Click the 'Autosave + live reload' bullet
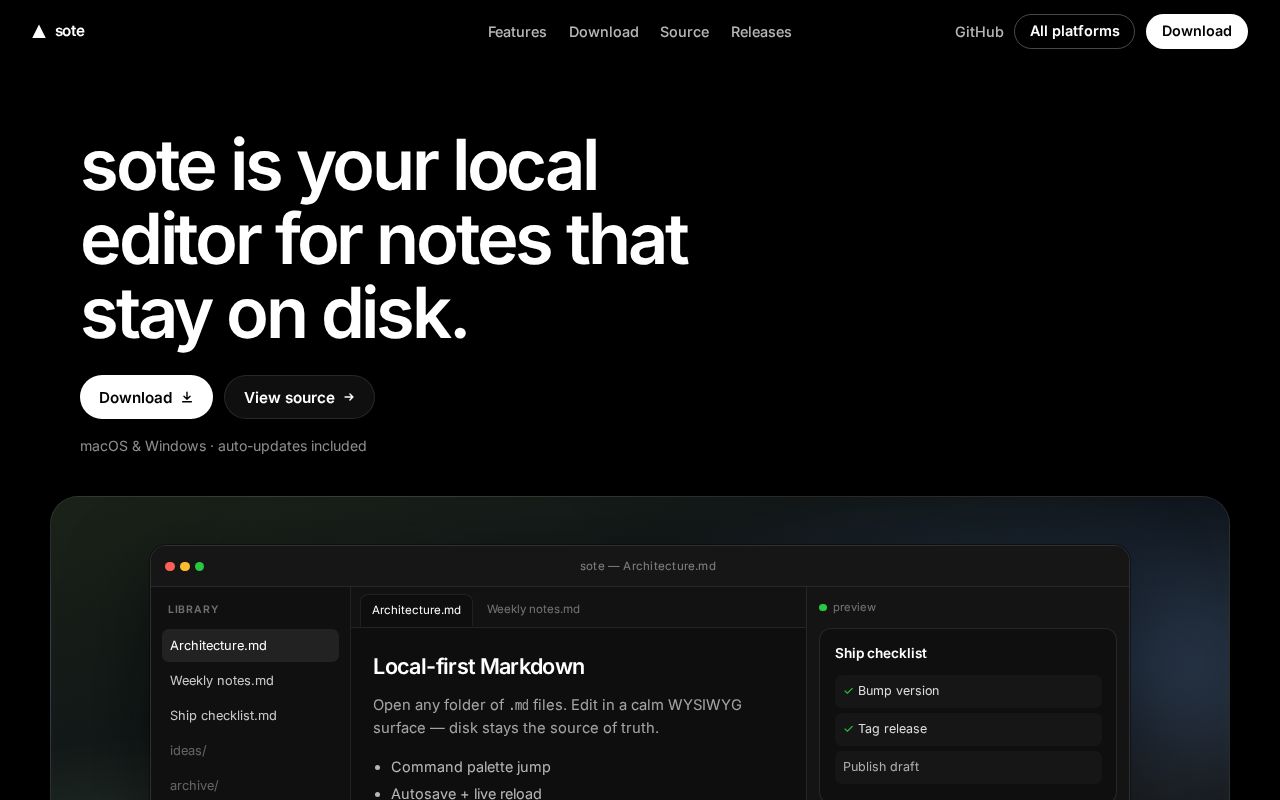Screen dimensions: 1280x800 [466, 793]
